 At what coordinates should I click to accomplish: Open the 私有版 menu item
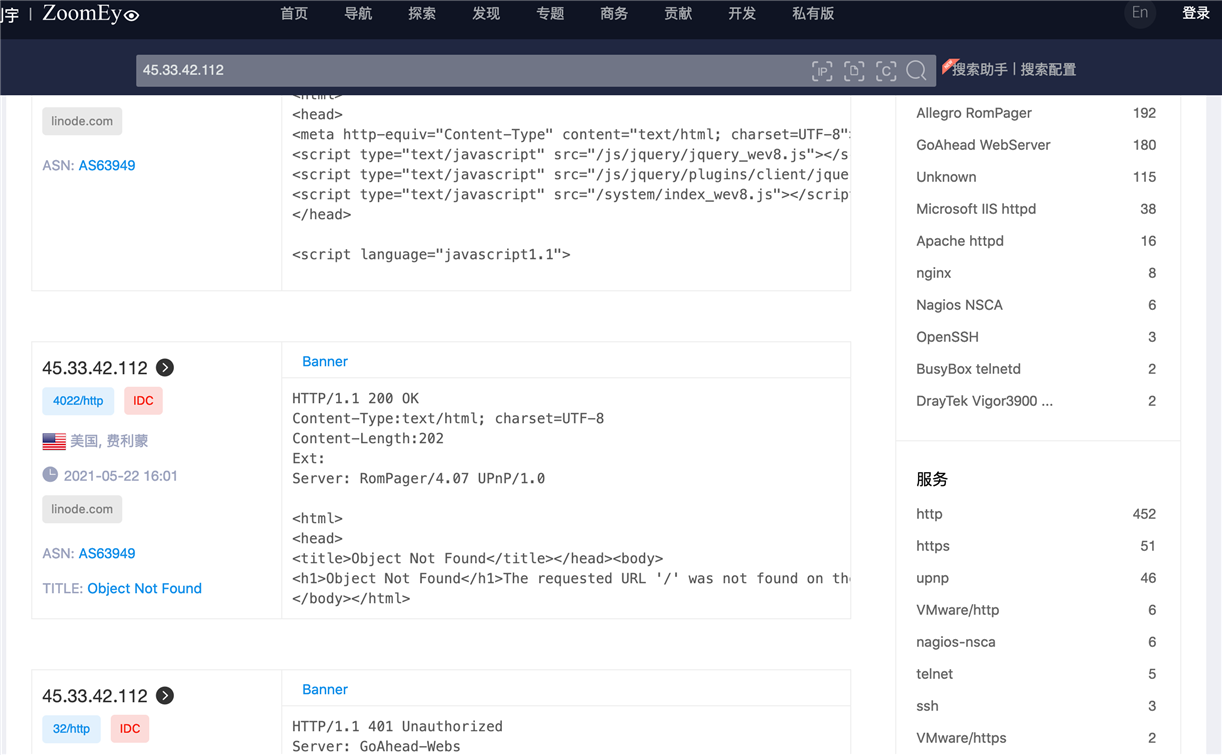click(x=813, y=13)
